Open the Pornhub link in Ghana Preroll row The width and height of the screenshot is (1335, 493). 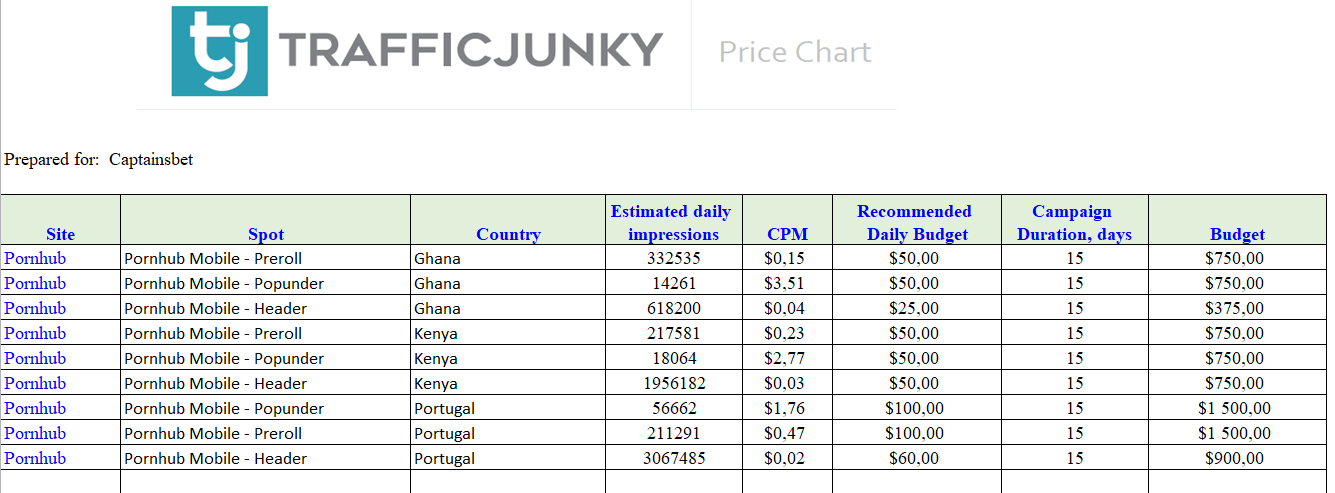click(35, 258)
